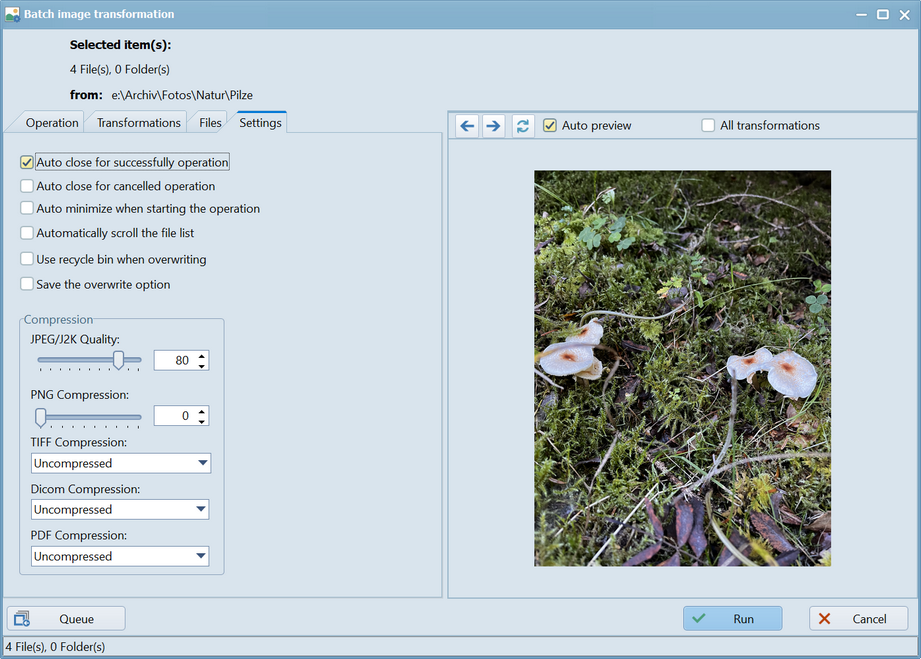Viewport: 921px width, 659px height.
Task: Open the PDF Compression dropdown
Action: [201, 556]
